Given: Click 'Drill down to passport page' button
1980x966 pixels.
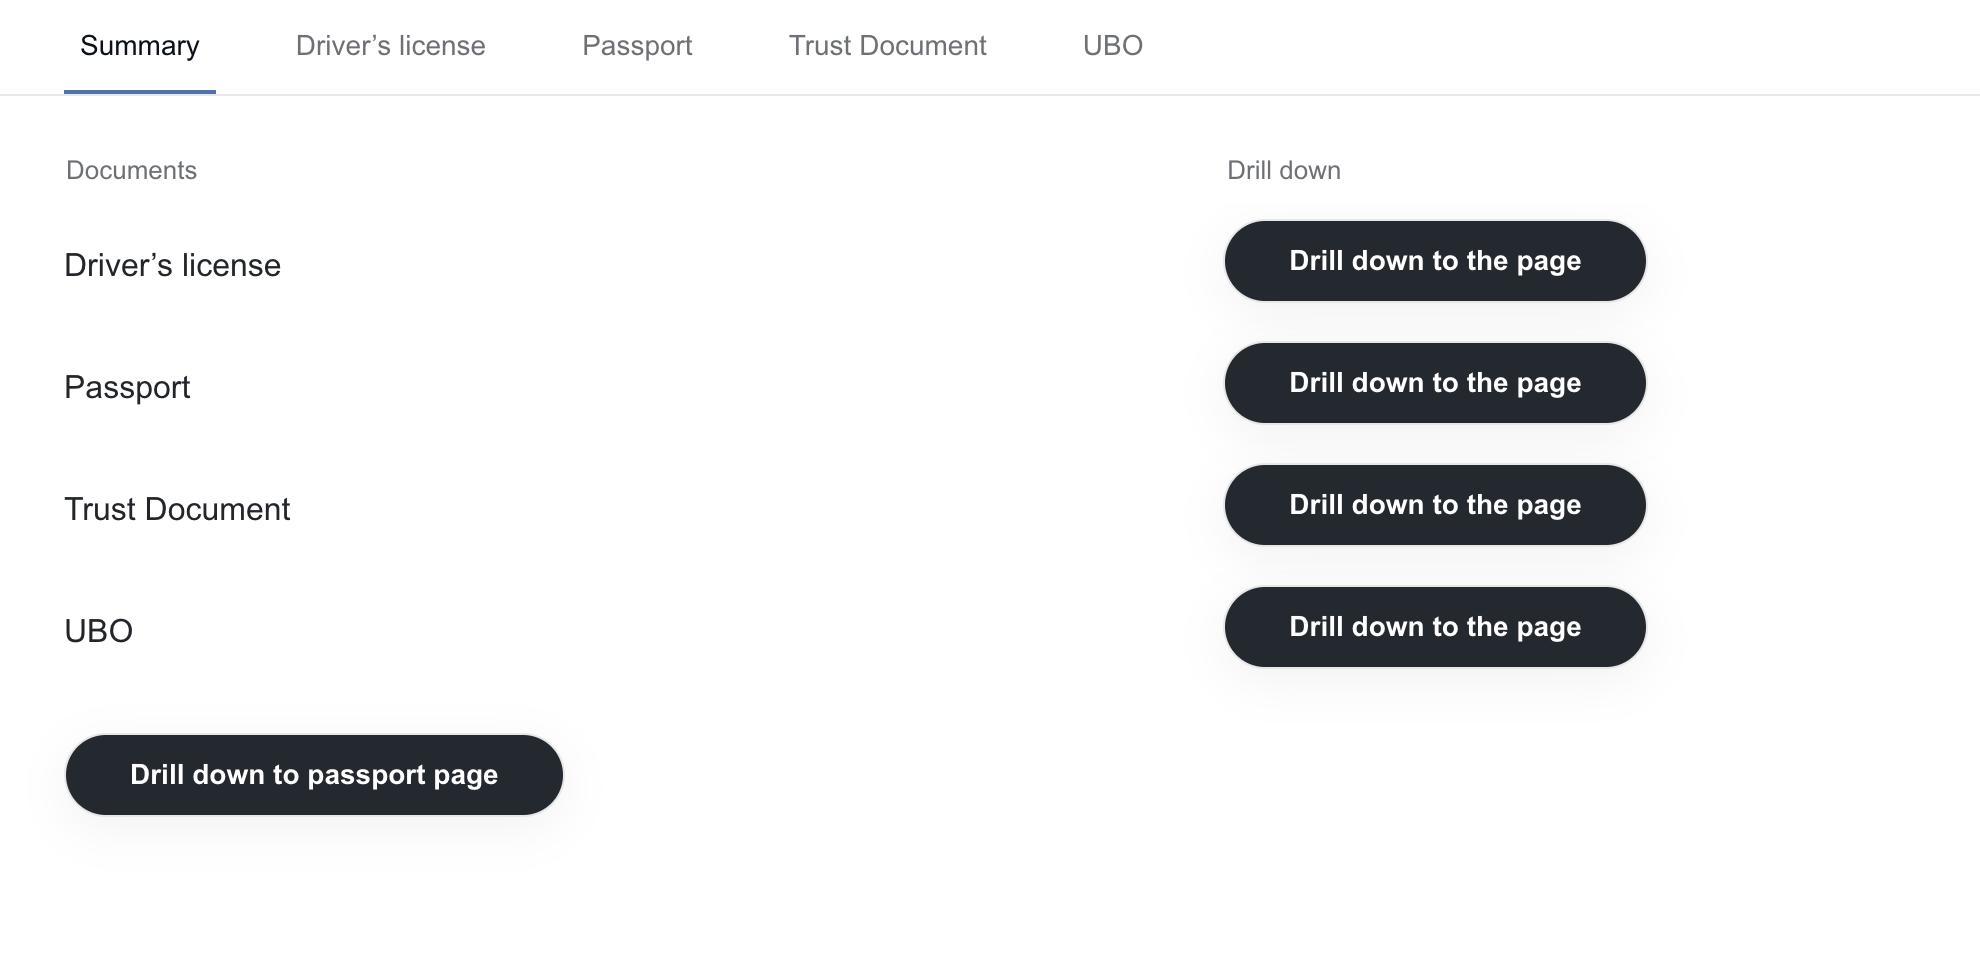Looking at the screenshot, I should click(314, 775).
